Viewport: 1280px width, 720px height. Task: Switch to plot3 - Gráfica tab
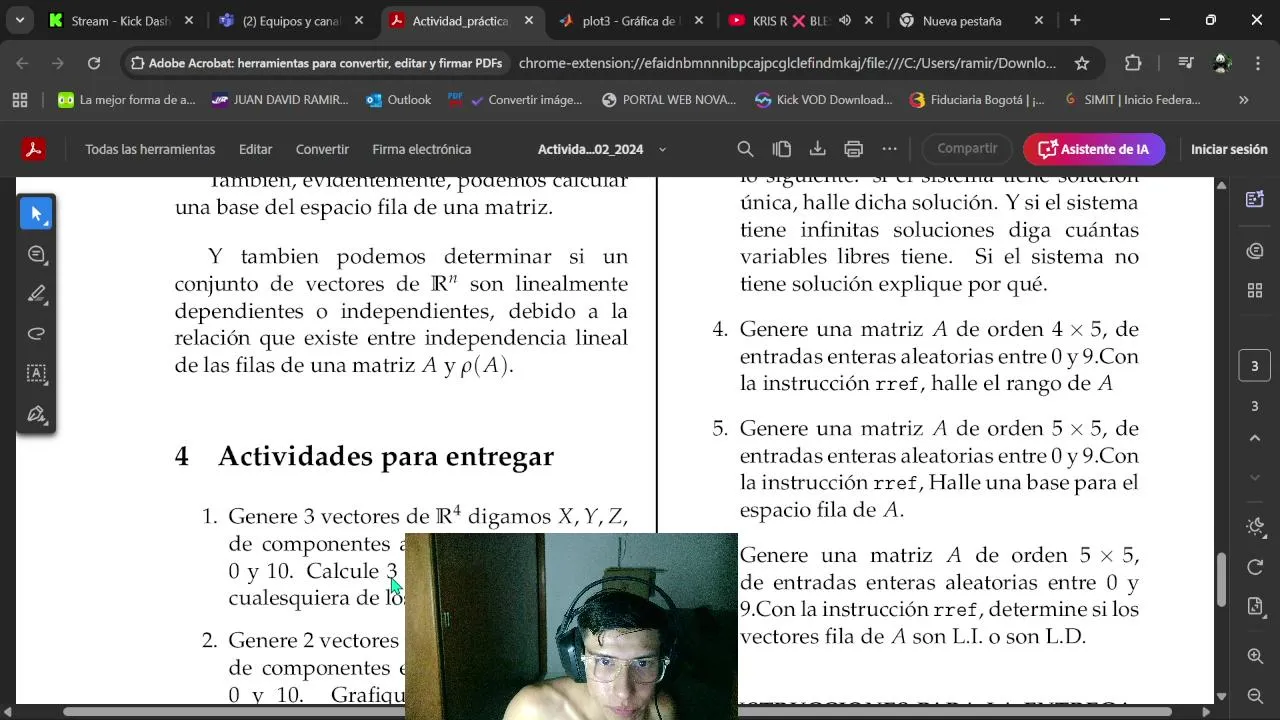pyautogui.click(x=632, y=20)
